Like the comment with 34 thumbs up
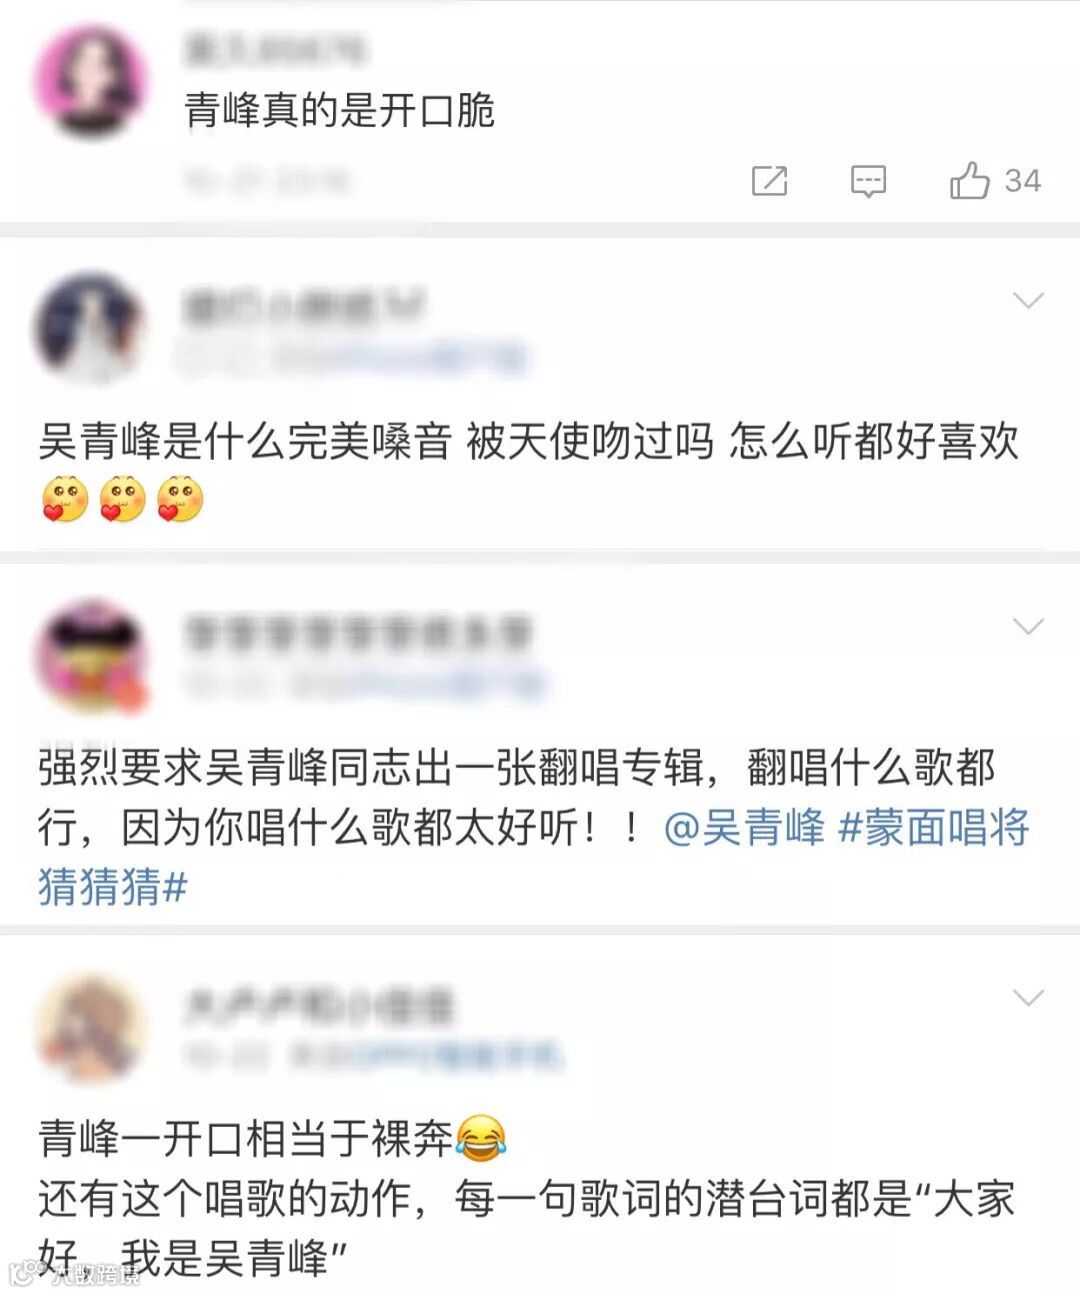Viewport: 1080px width, 1294px height. pyautogui.click(x=969, y=180)
